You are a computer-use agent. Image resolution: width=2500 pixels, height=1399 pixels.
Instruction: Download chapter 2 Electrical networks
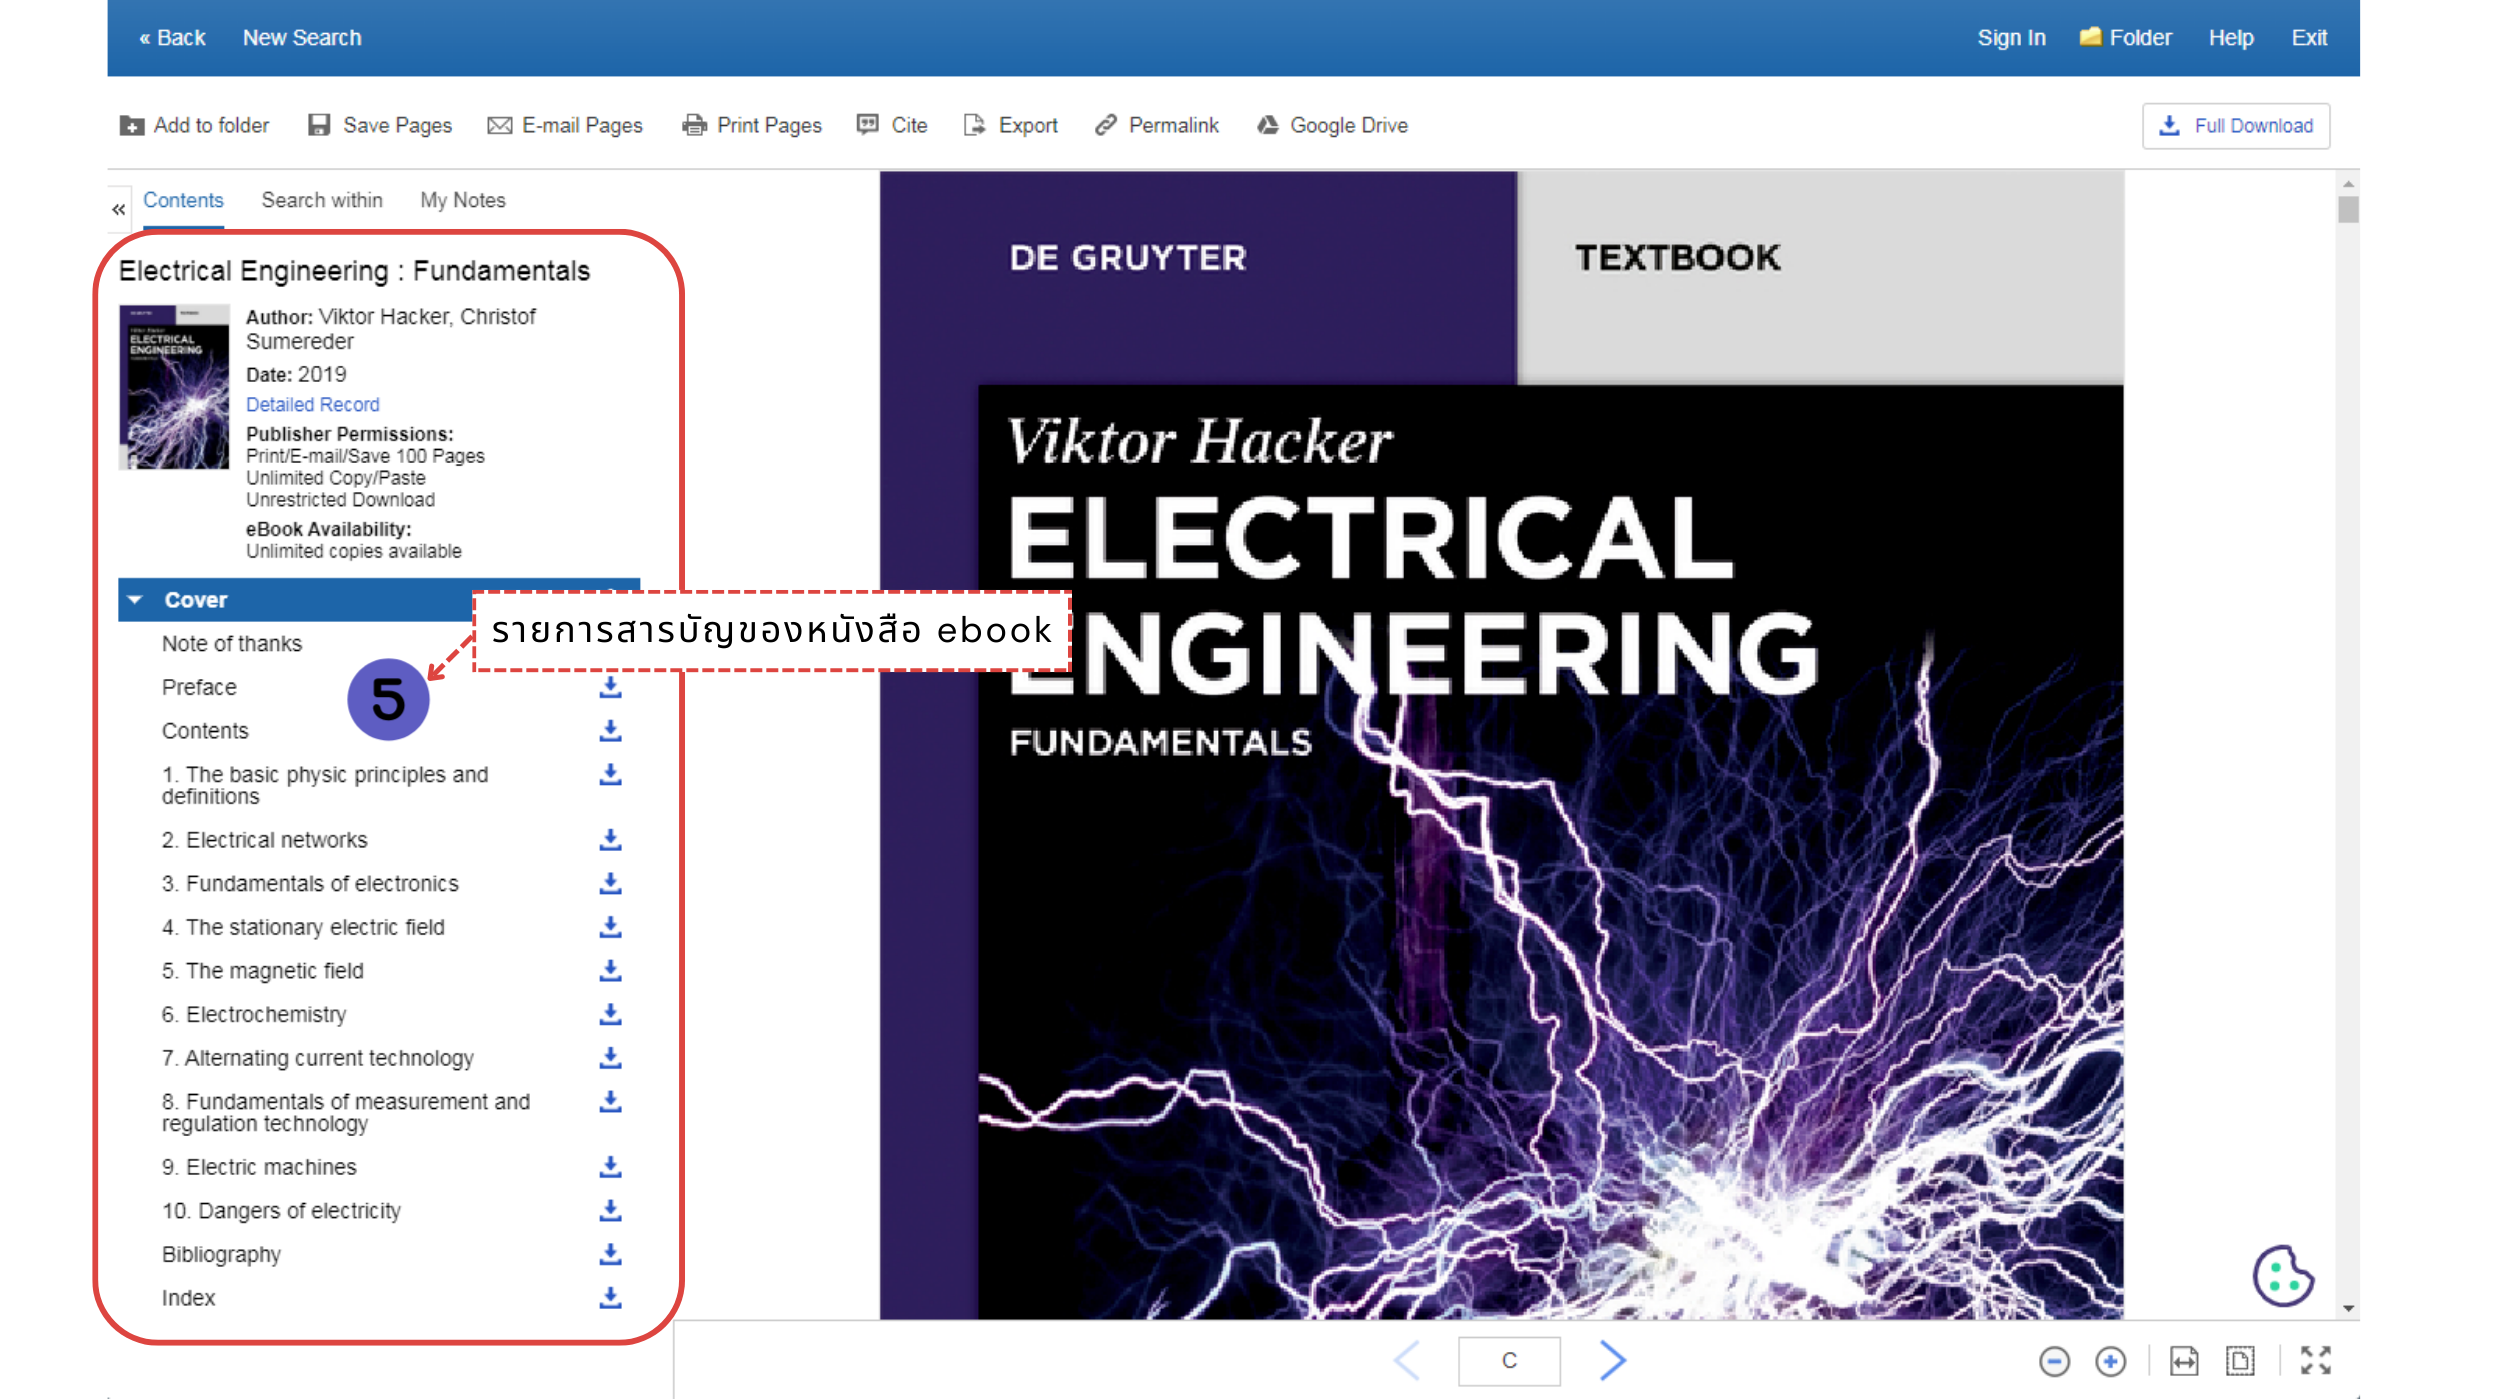coord(610,840)
